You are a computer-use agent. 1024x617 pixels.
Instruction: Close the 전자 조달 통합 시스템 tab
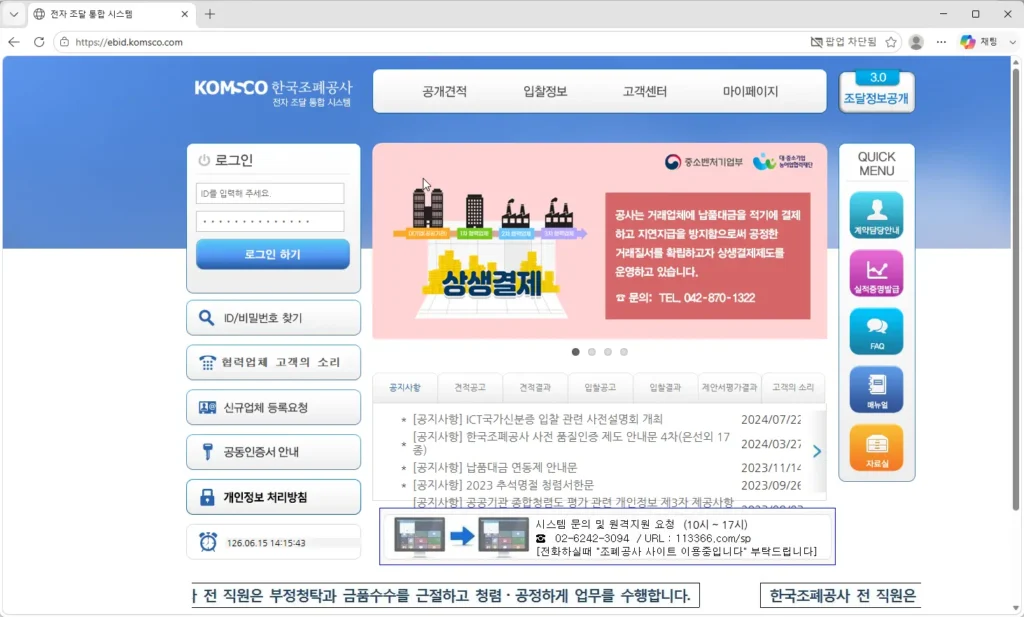point(184,14)
